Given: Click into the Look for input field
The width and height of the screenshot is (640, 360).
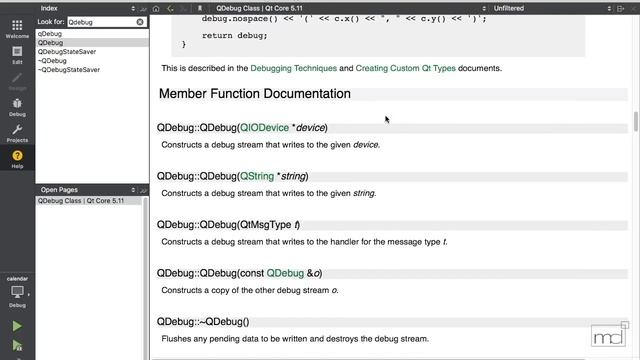Looking at the screenshot, I should [102, 22].
